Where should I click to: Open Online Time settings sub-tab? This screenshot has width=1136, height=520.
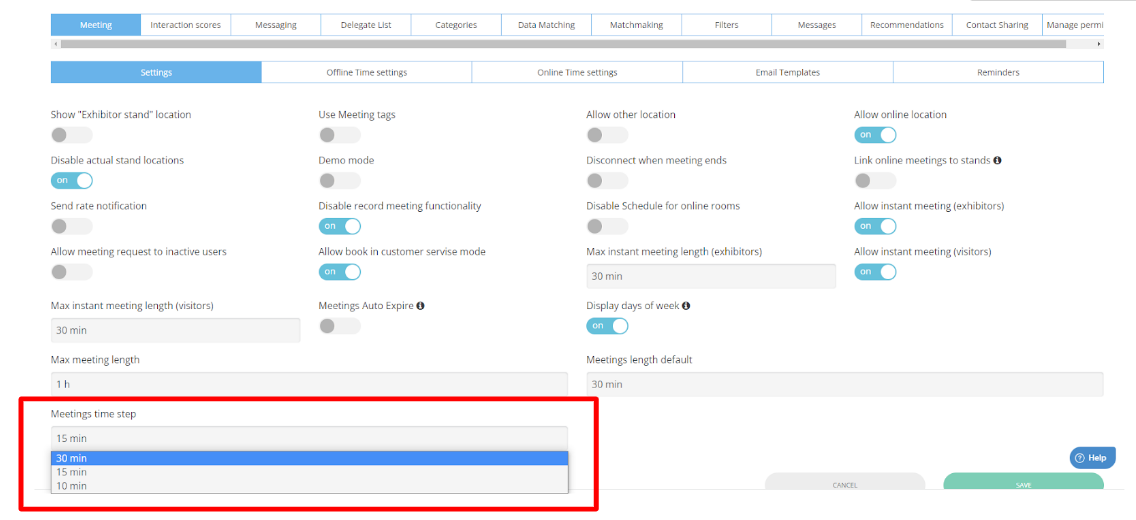pos(577,72)
